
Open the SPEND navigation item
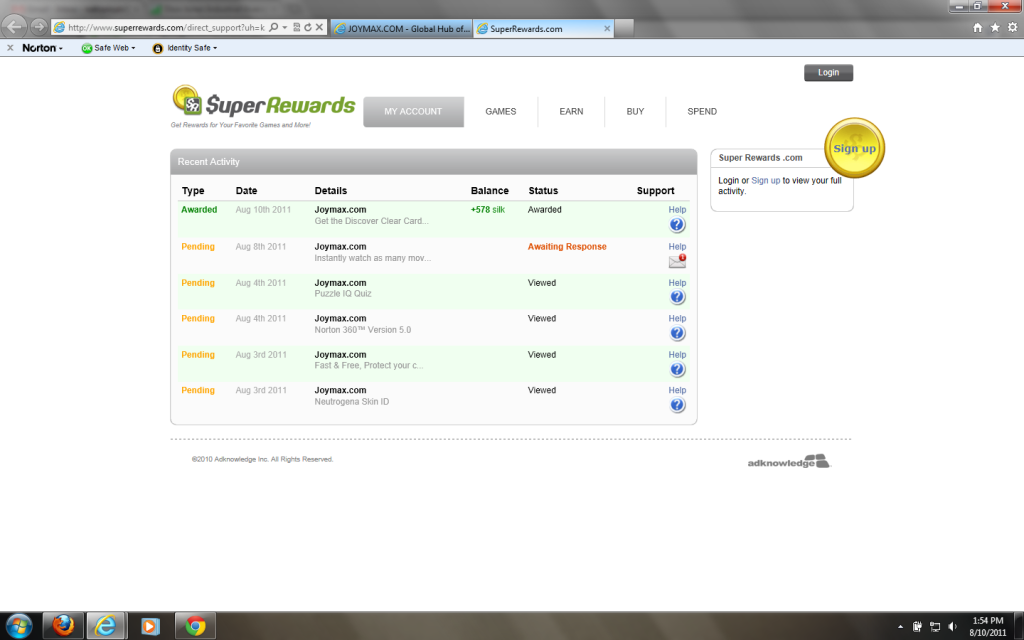(701, 112)
